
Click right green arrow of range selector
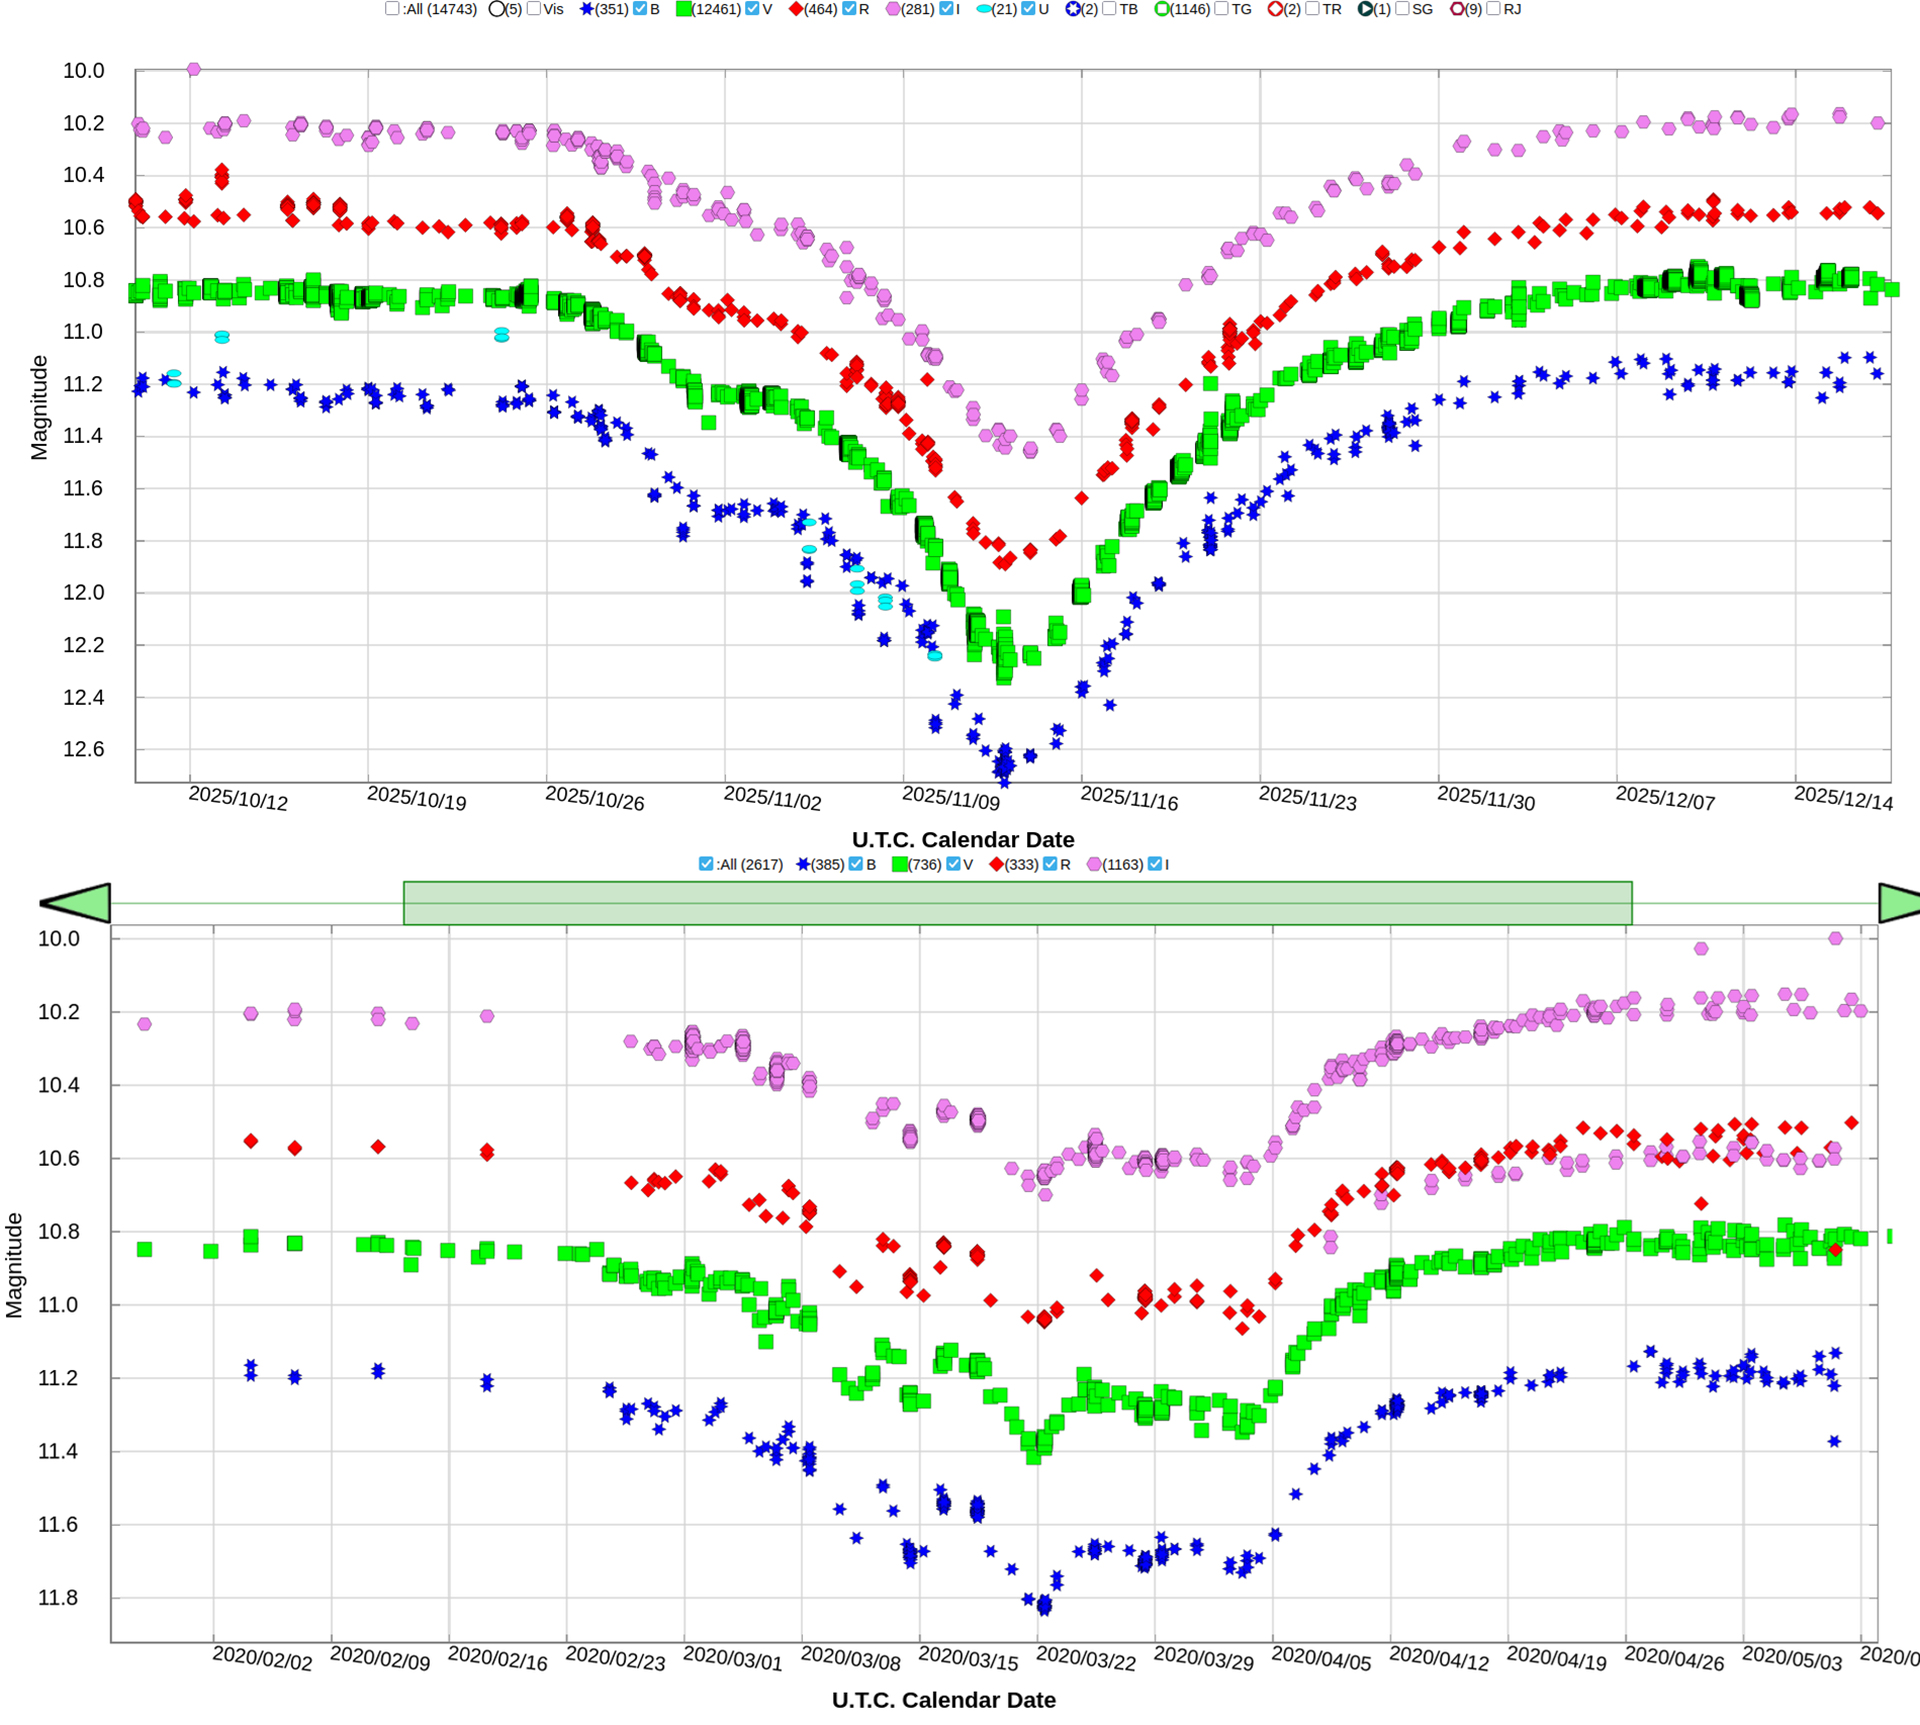[1898, 903]
